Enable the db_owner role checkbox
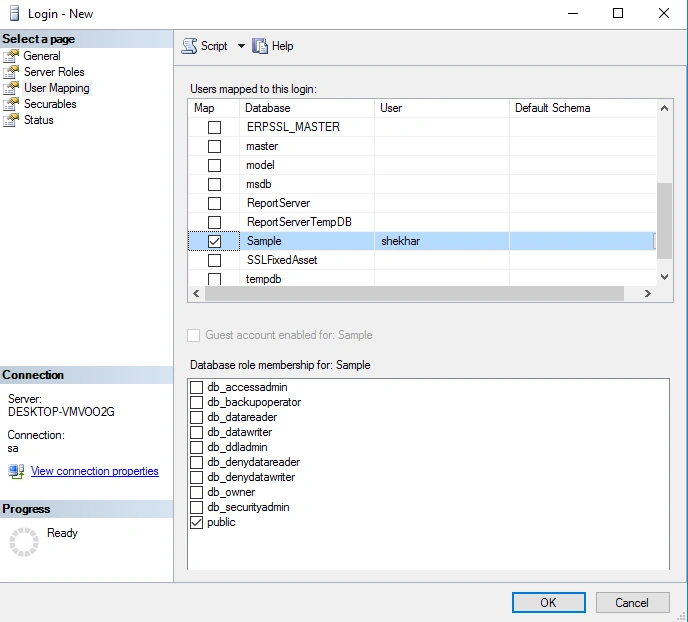The height and width of the screenshot is (622, 688). [x=197, y=492]
